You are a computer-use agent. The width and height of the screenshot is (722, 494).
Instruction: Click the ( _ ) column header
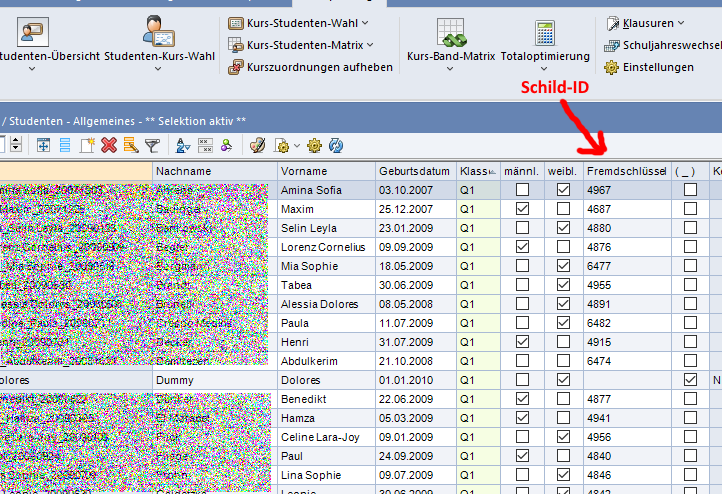690,171
